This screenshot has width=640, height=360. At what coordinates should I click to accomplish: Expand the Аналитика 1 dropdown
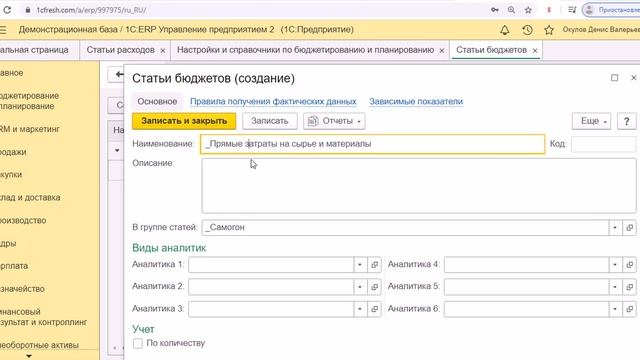(360, 264)
